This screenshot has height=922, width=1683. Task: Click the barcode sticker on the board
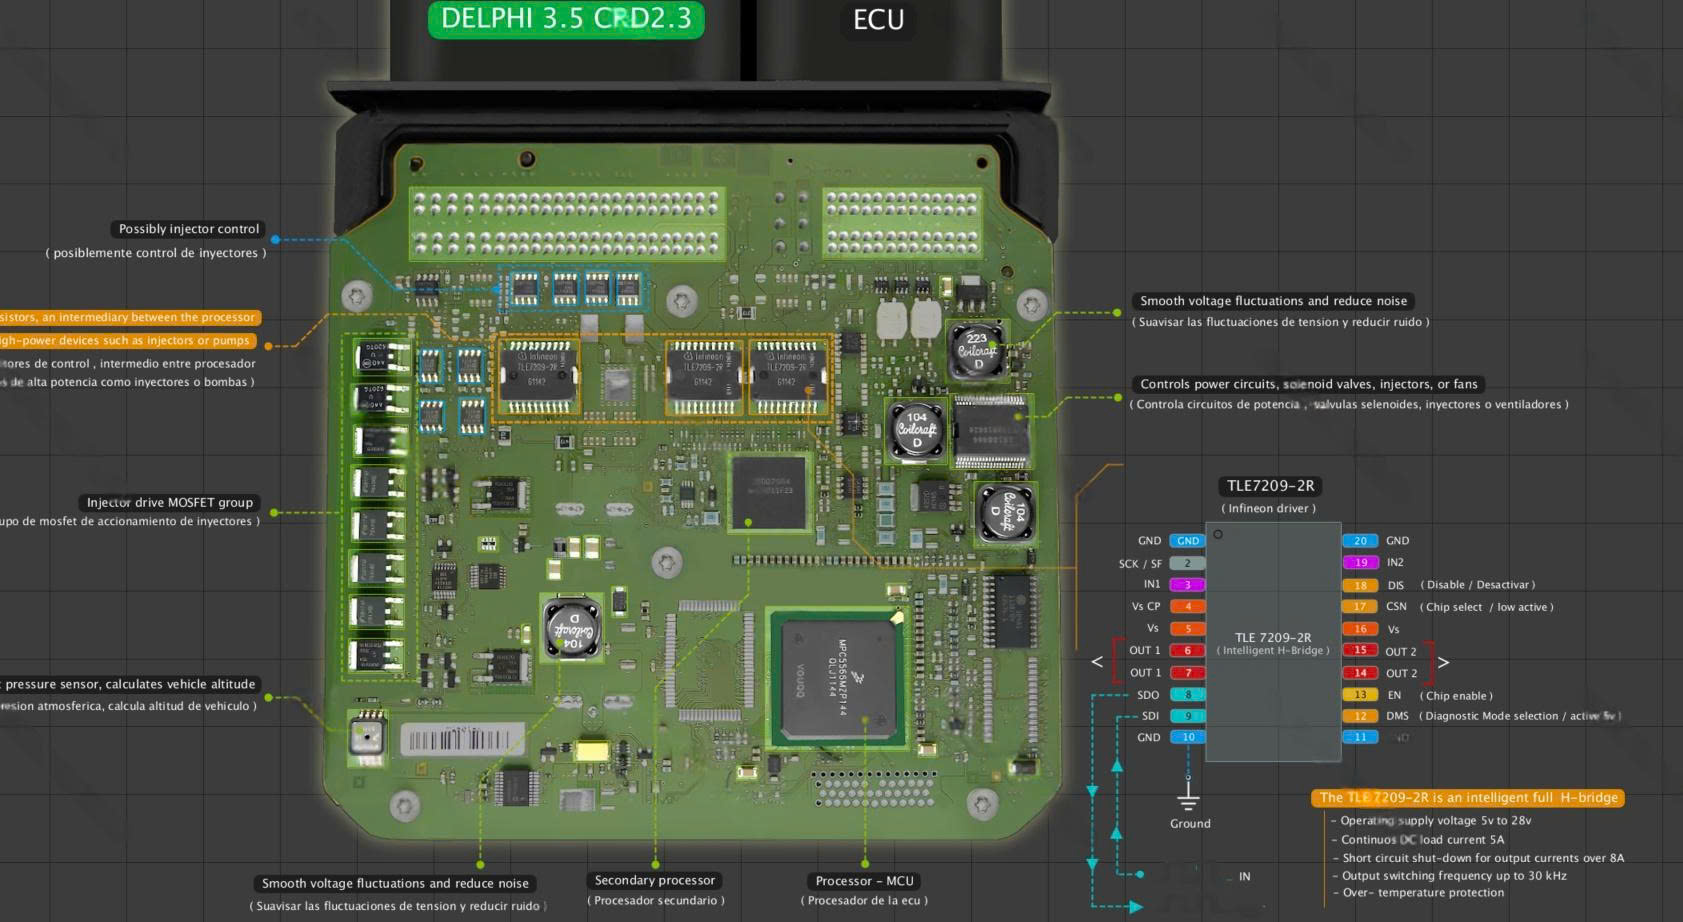(x=461, y=740)
